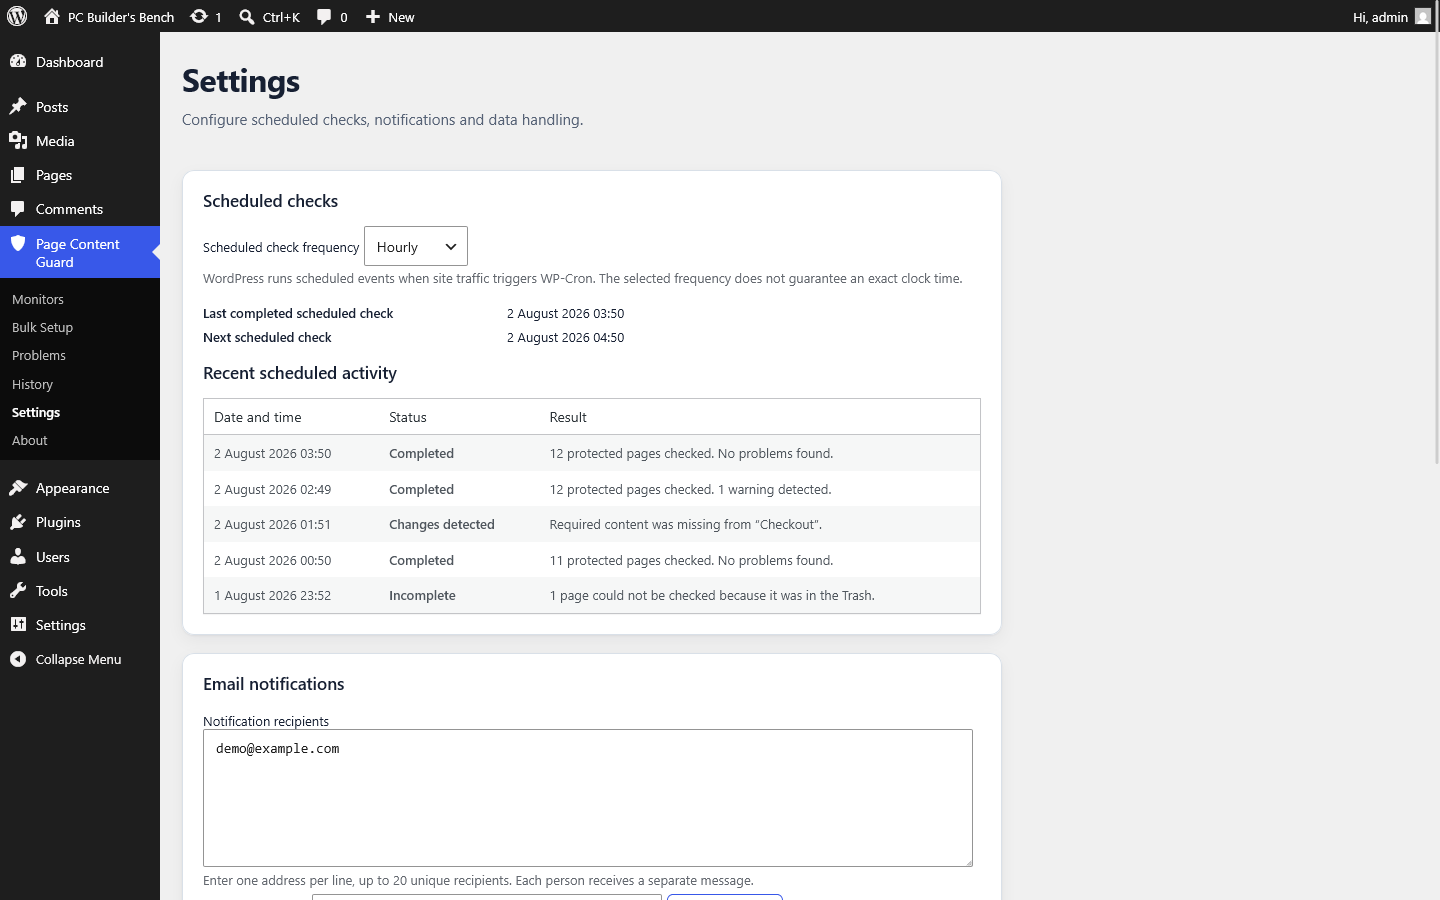Click the 'Date and time' column header
Screen dimensions: 1440x900
[x=258, y=417]
